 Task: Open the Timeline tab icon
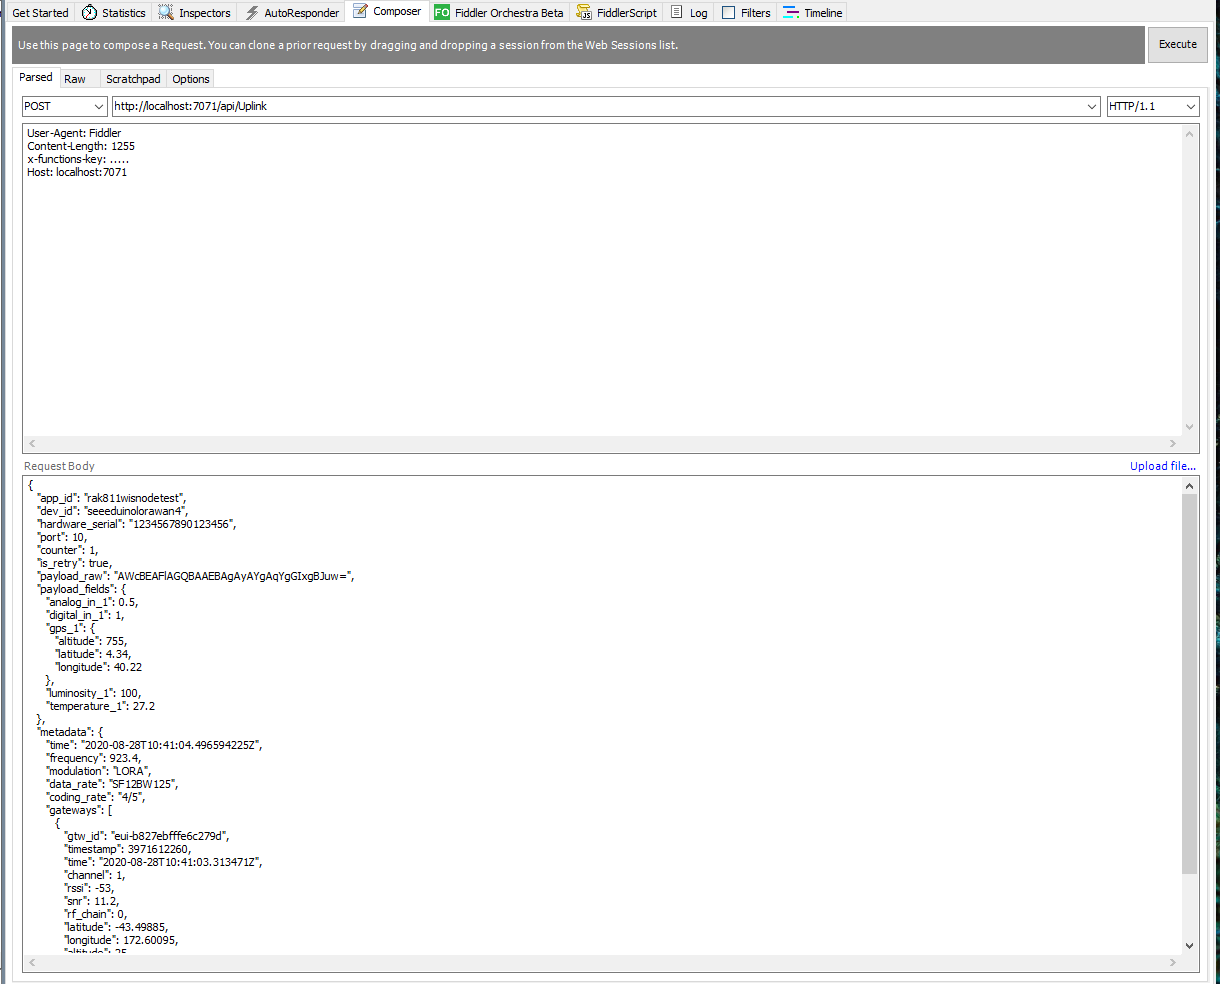pyautogui.click(x=791, y=13)
